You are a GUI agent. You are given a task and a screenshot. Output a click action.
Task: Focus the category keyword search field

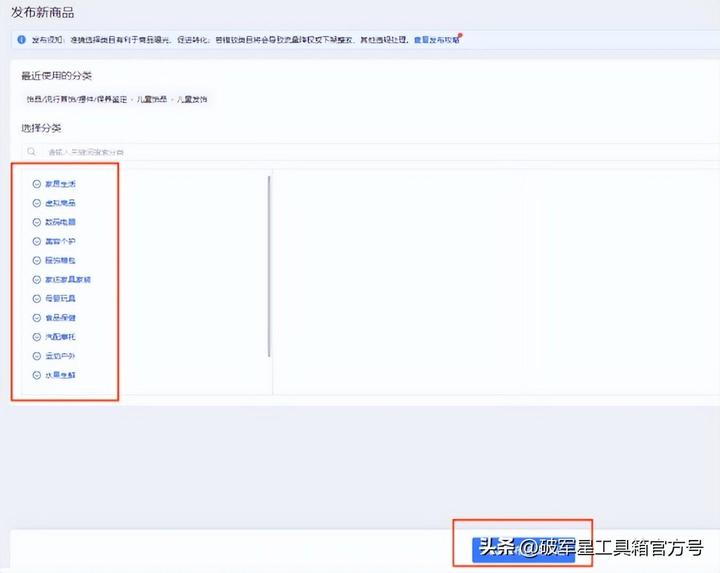point(370,152)
